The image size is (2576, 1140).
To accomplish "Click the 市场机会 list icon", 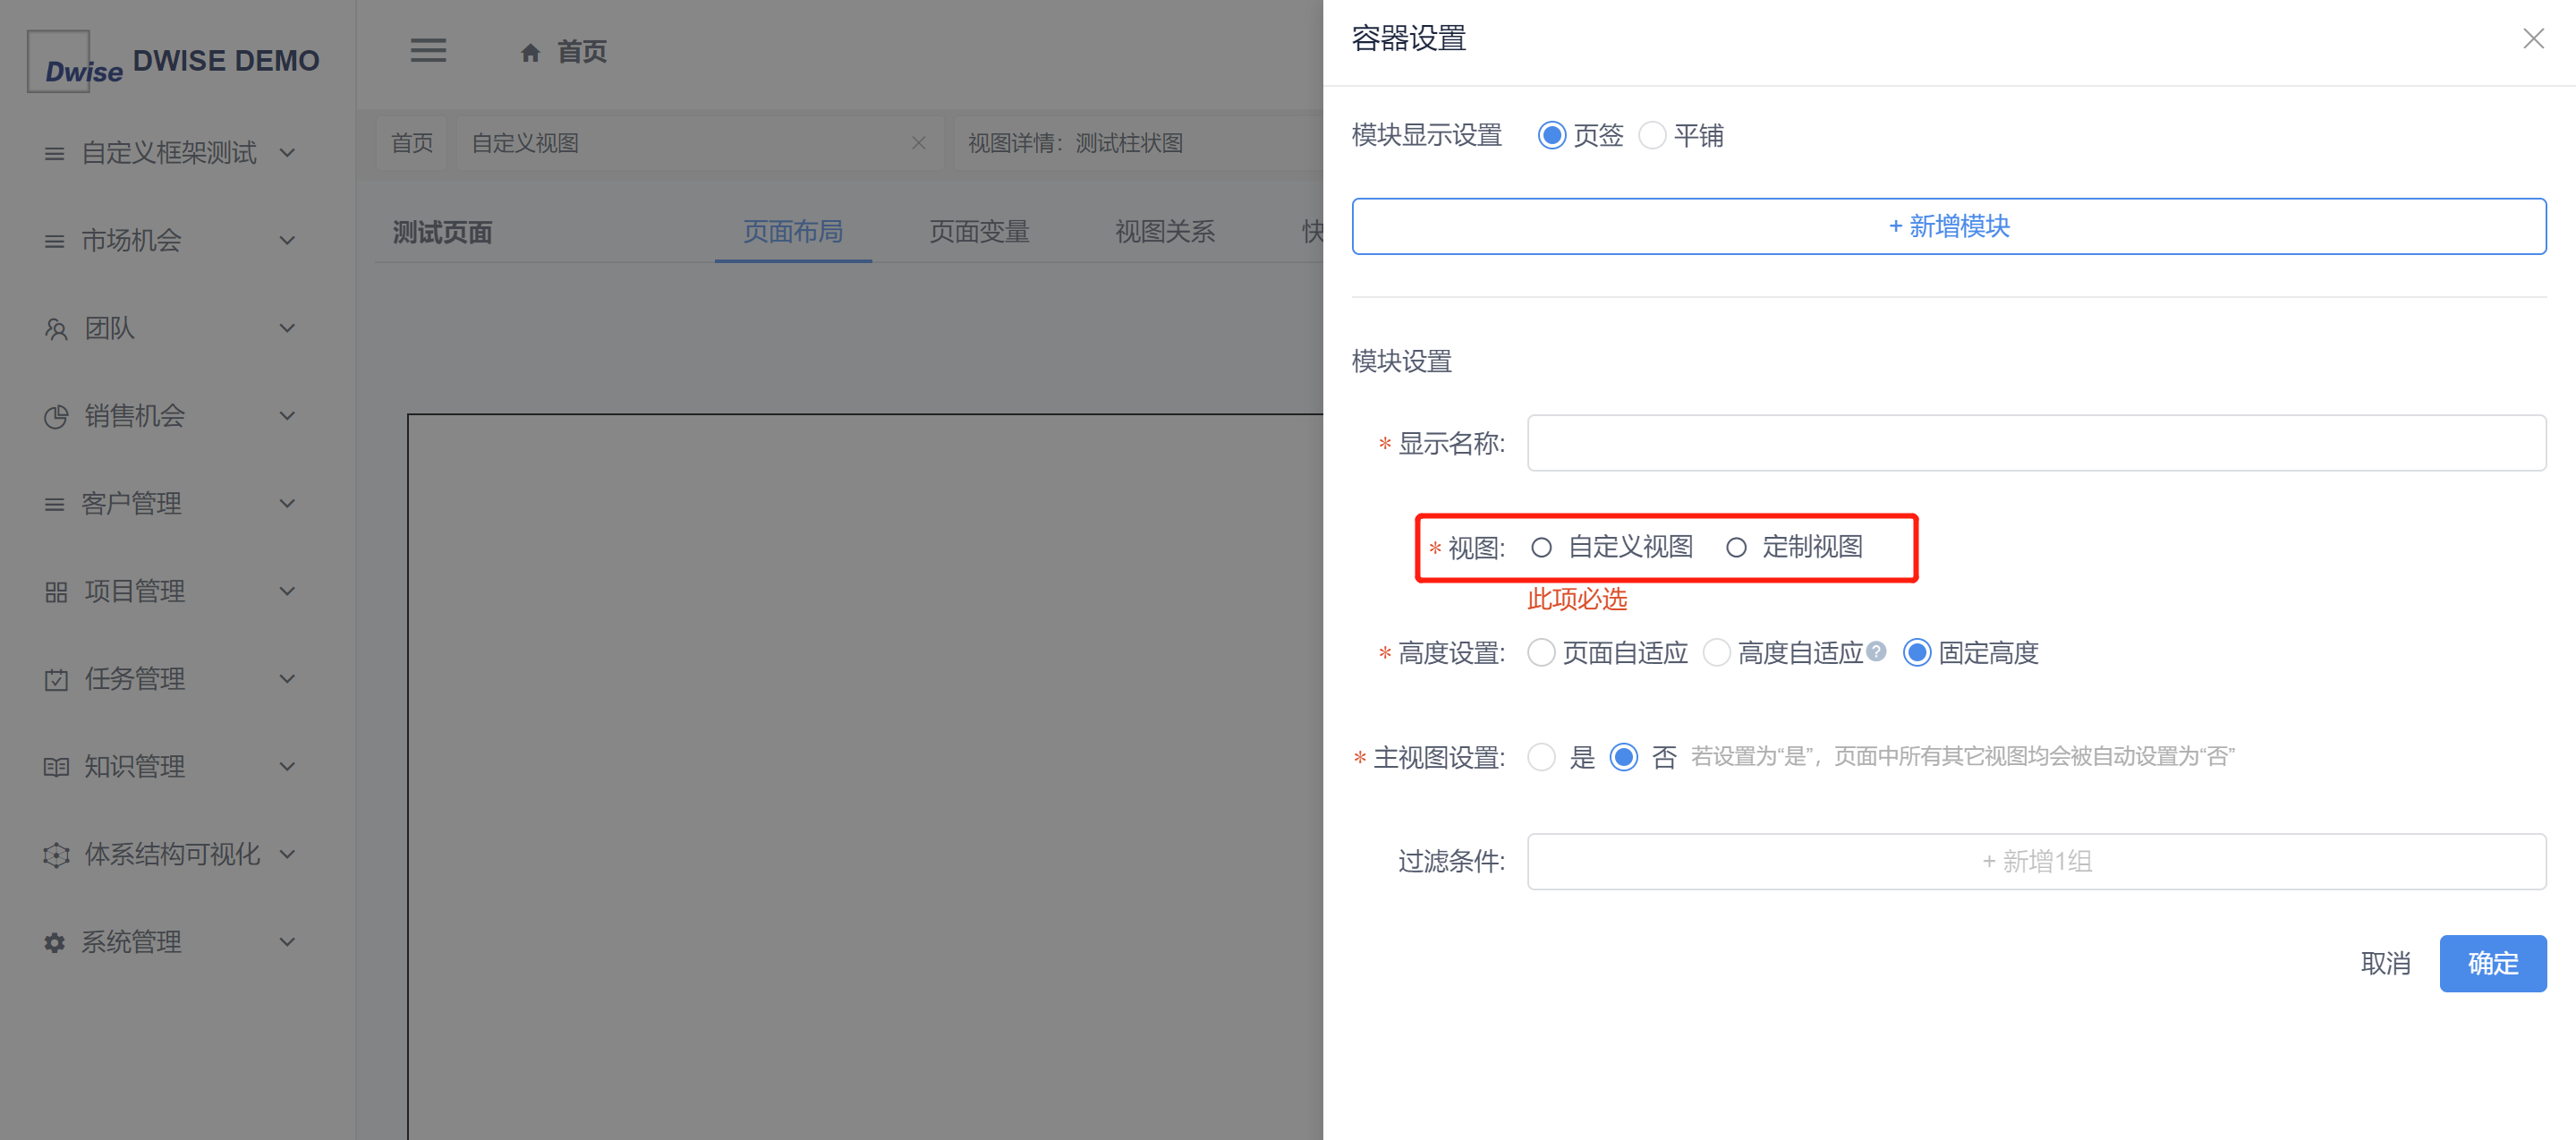I will point(54,241).
